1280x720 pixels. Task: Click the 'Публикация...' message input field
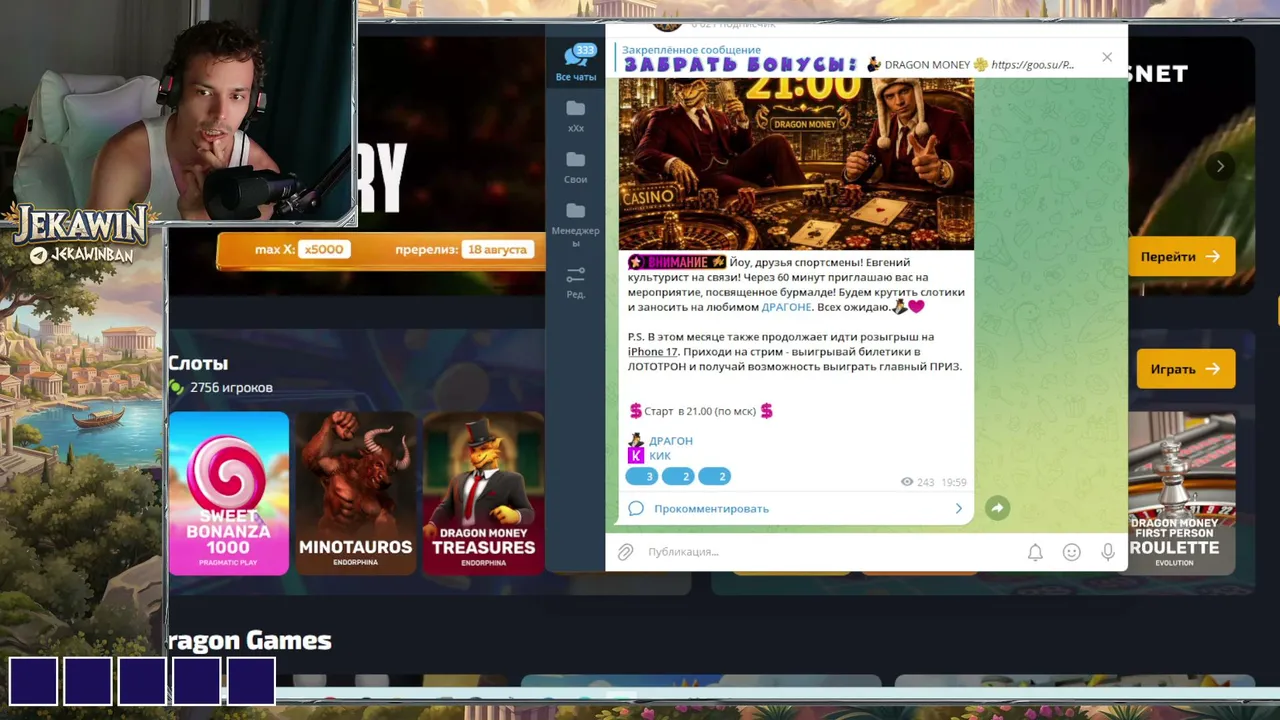tap(828, 552)
